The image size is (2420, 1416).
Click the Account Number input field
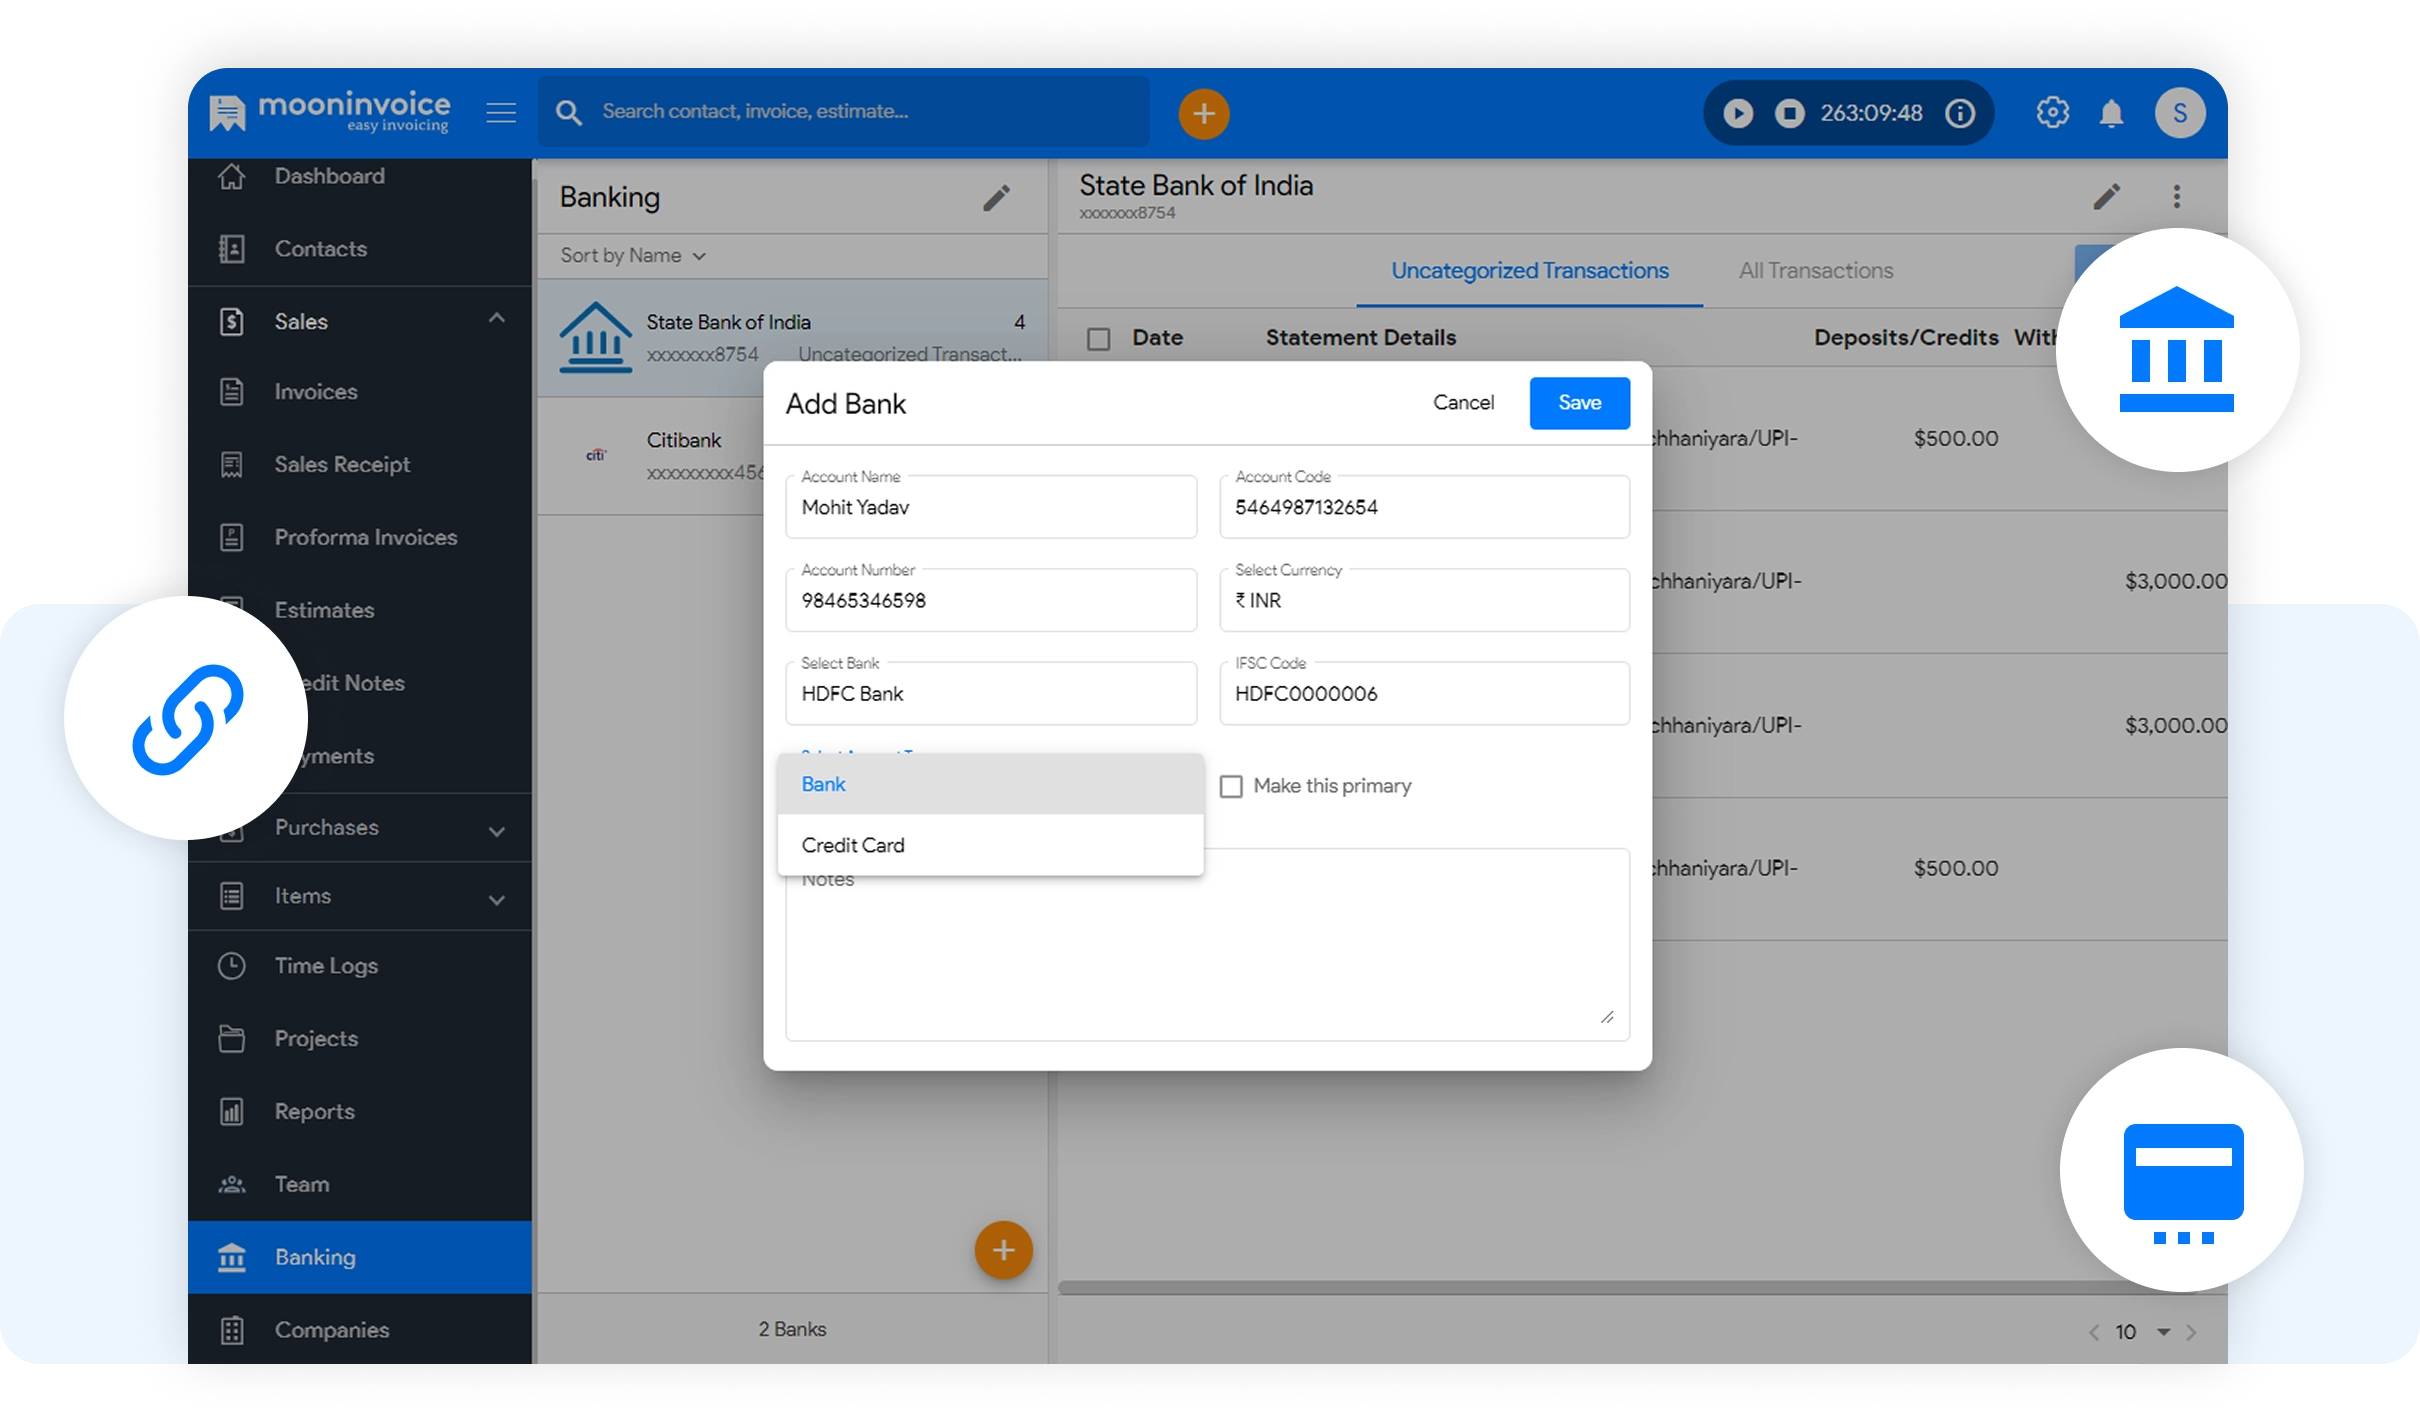990,601
